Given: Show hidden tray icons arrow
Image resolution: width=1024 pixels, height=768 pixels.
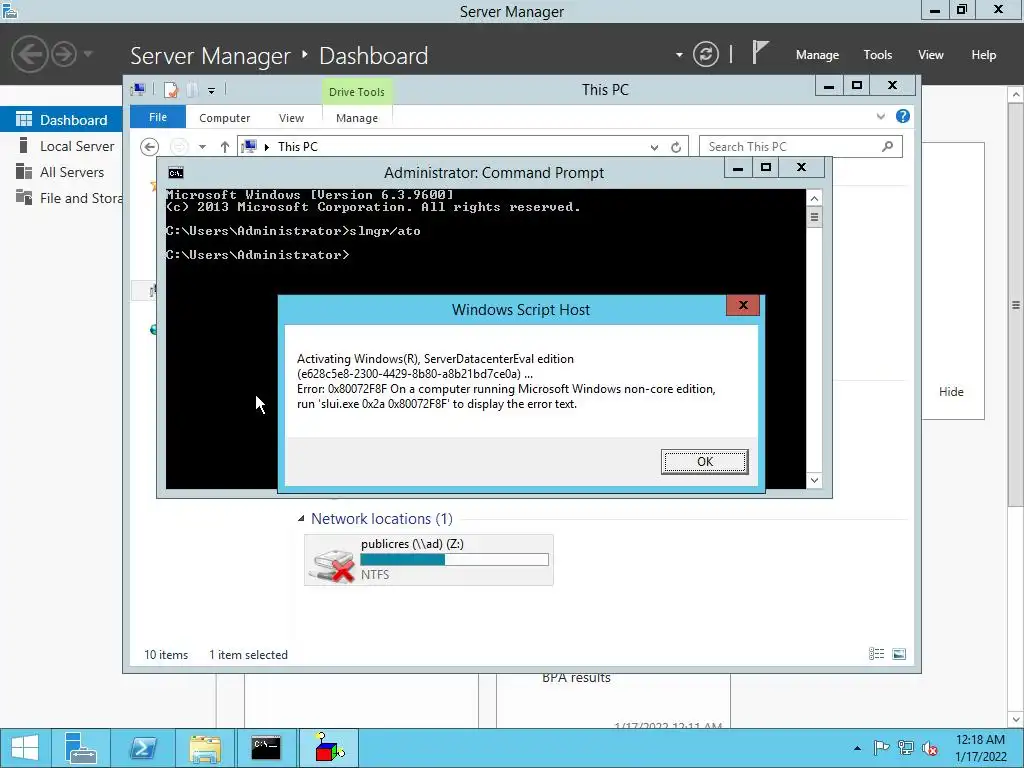Looking at the screenshot, I should (857, 748).
